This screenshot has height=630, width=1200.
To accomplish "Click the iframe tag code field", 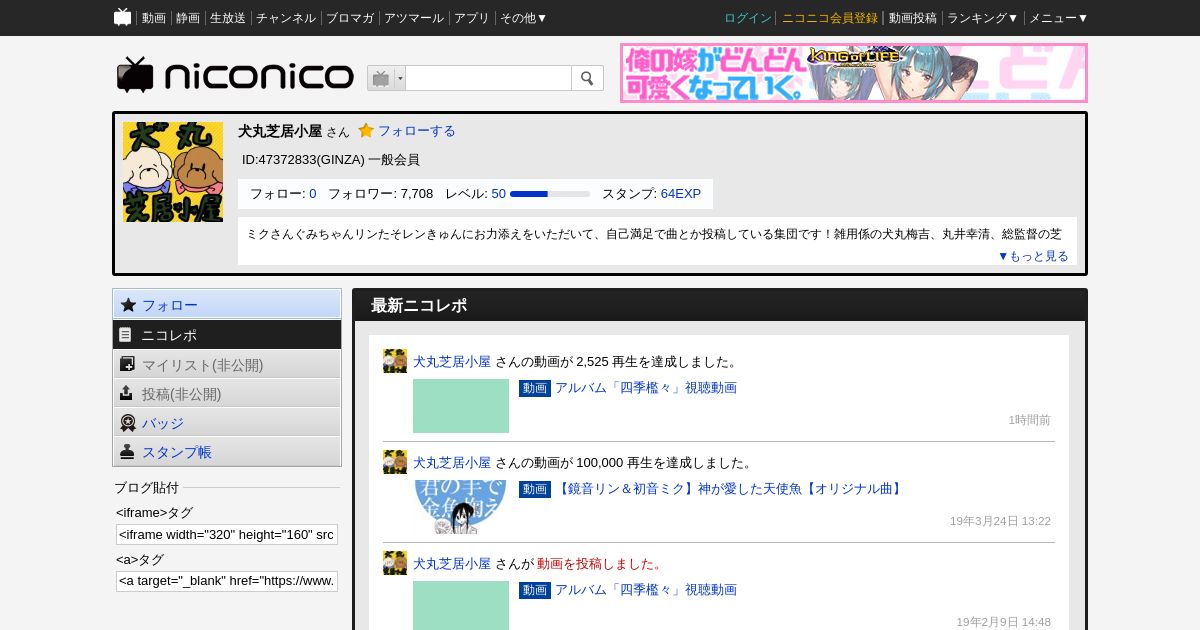I will point(227,534).
